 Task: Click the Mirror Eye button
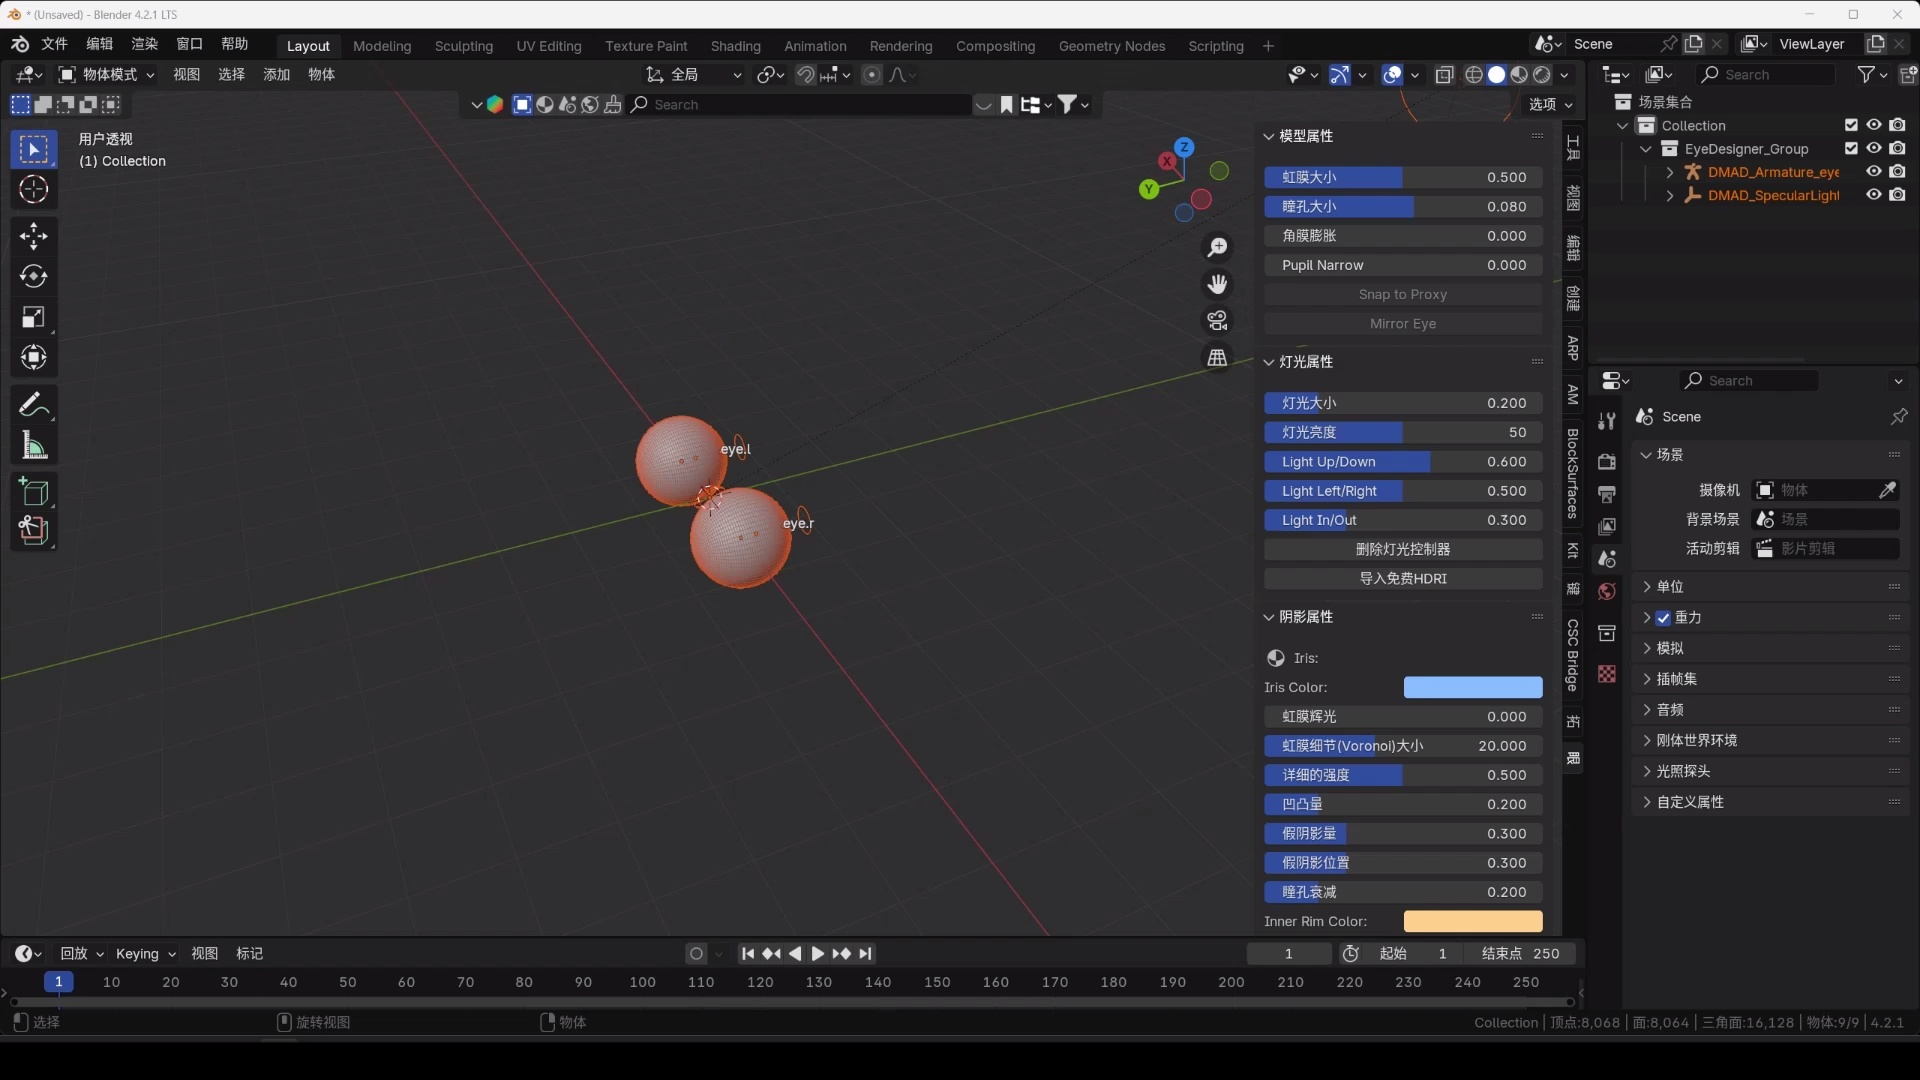point(1403,324)
